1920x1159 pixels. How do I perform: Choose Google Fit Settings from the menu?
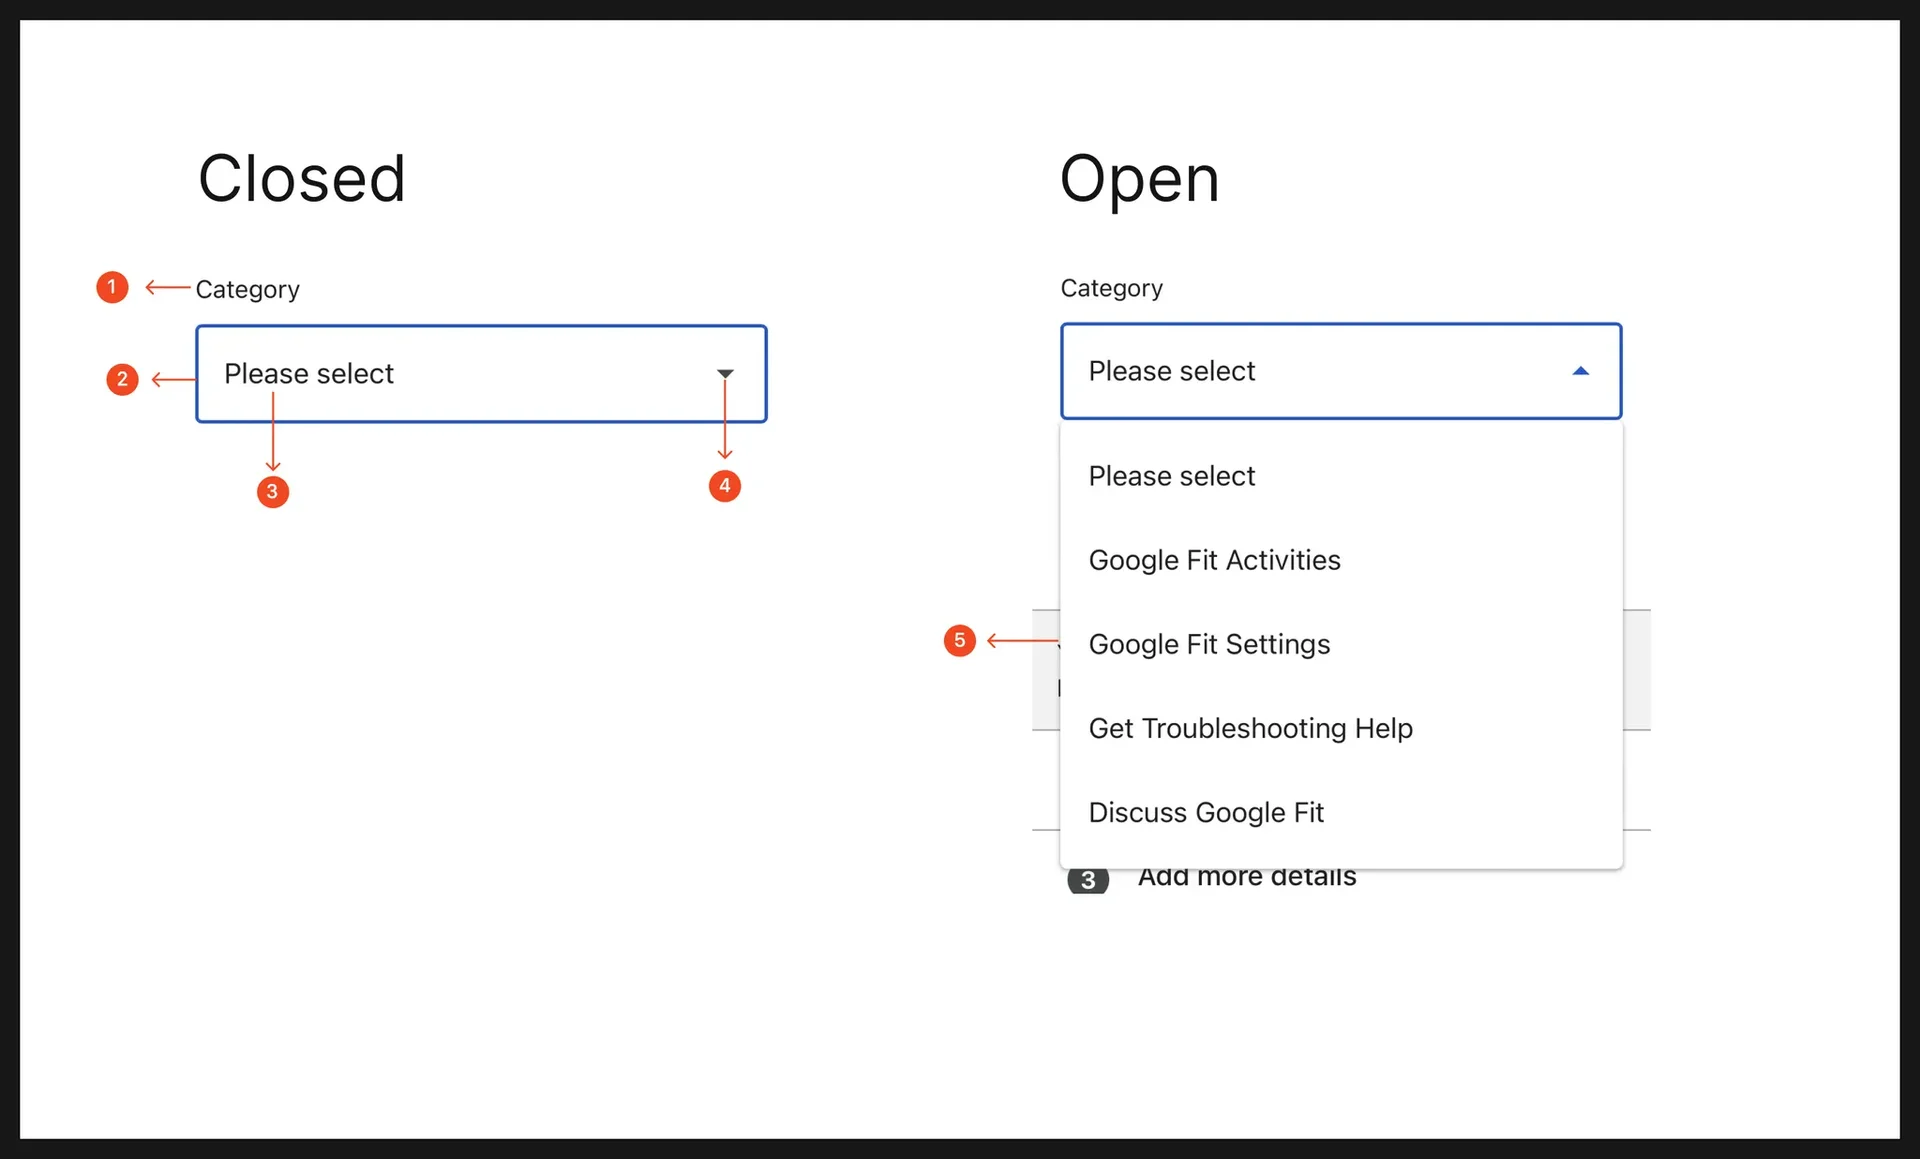pos(1209,644)
